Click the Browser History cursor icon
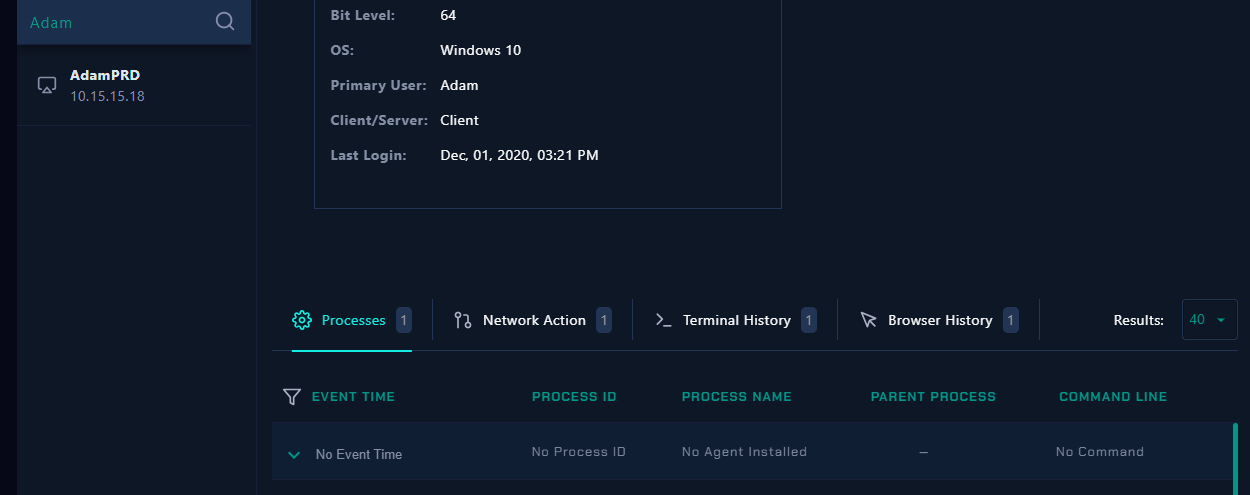This screenshot has height=495, width=1250. click(868, 320)
